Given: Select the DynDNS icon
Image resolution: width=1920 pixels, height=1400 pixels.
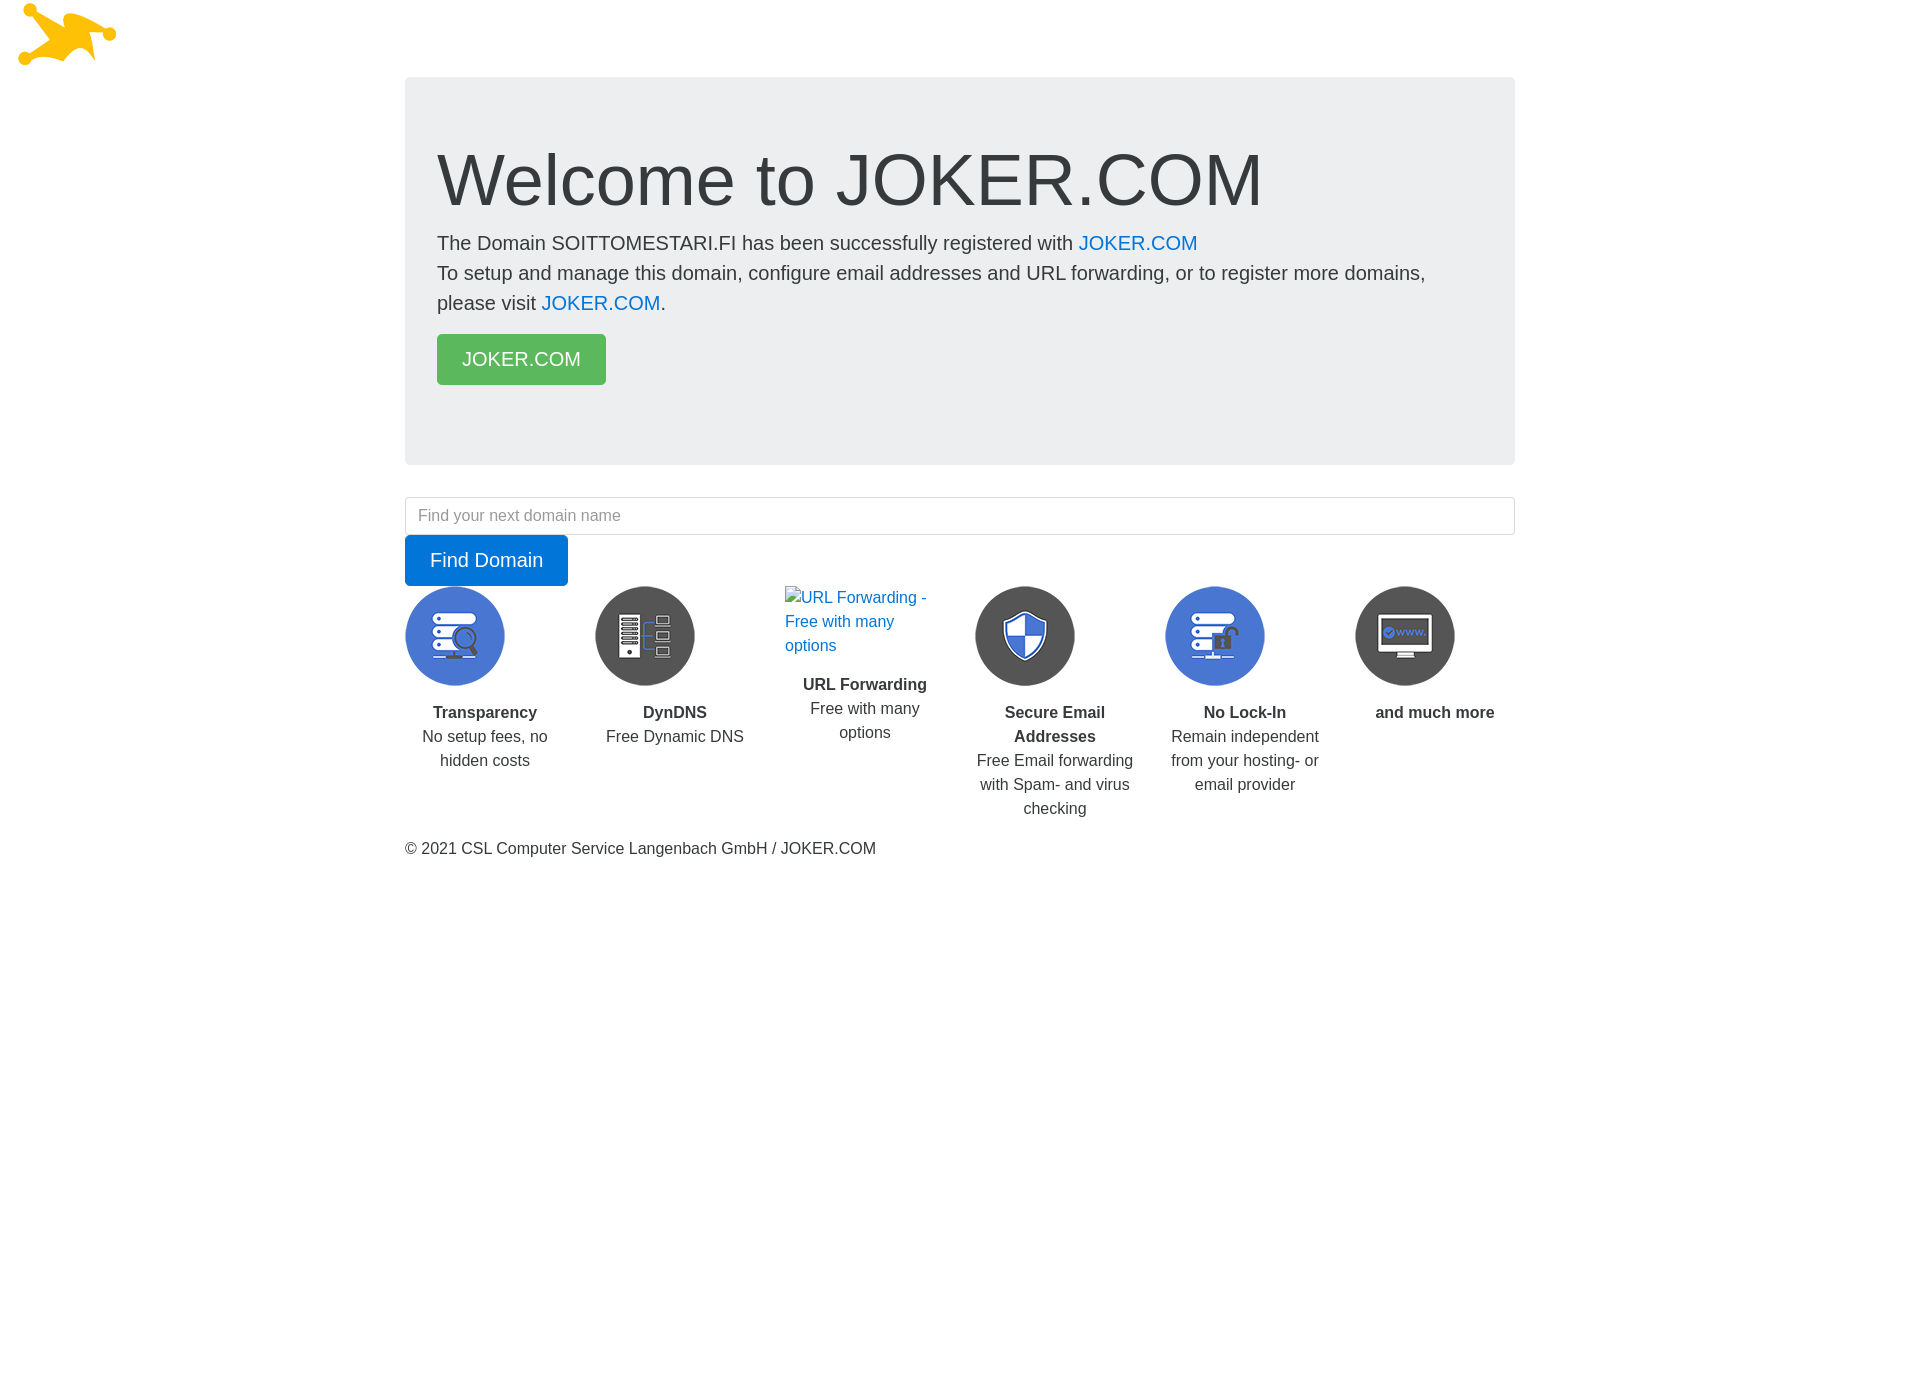Looking at the screenshot, I should point(644,635).
